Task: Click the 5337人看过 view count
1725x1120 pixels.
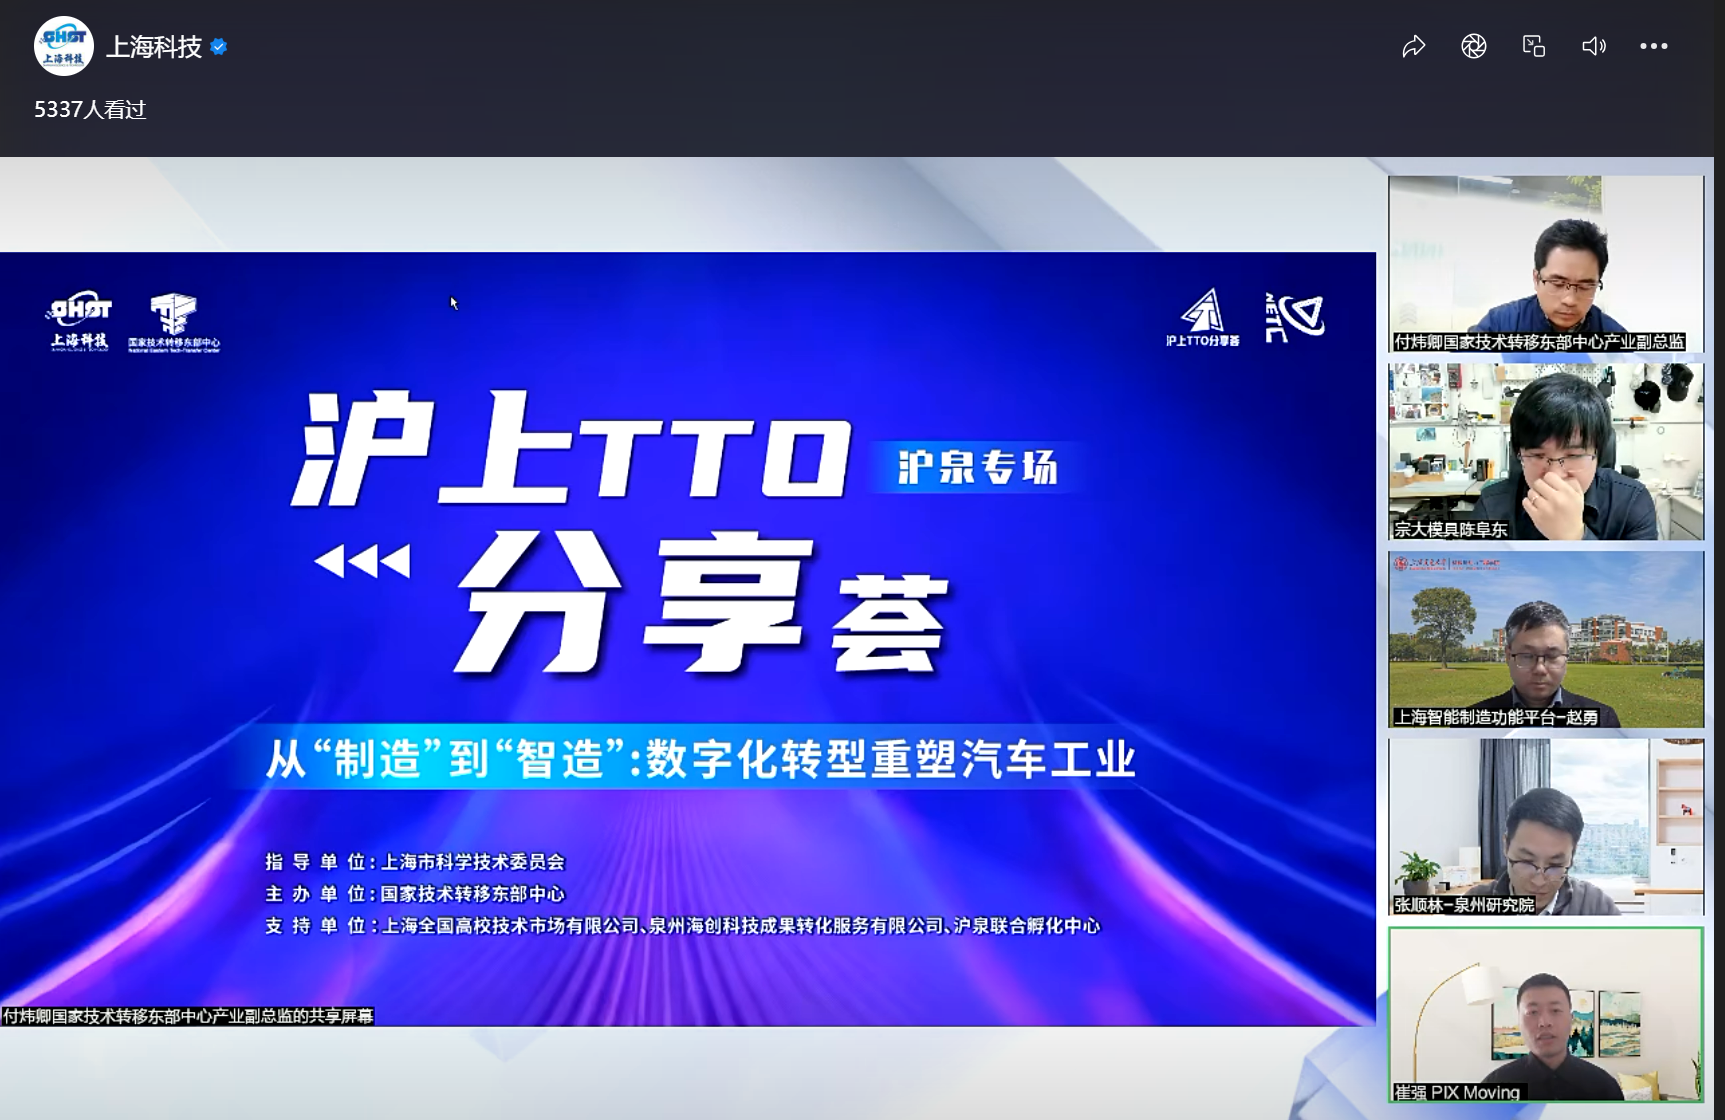Action: pyautogui.click(x=90, y=110)
